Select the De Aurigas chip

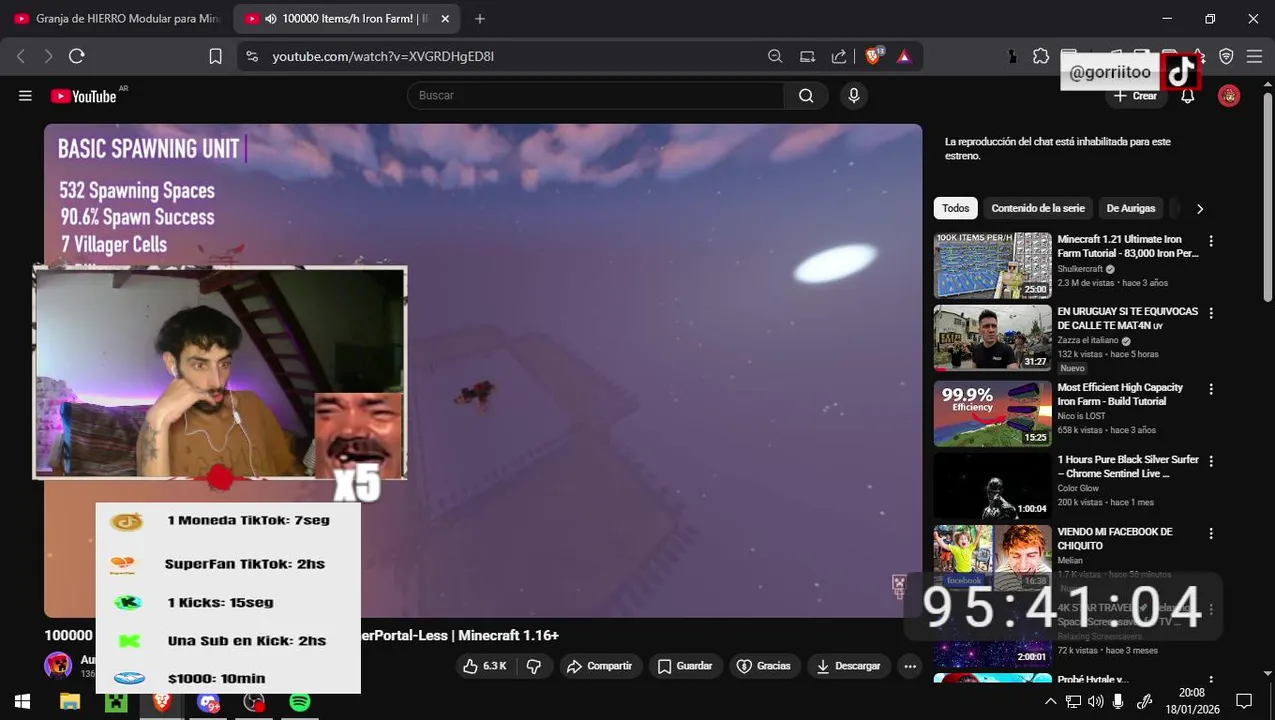pos(1131,208)
